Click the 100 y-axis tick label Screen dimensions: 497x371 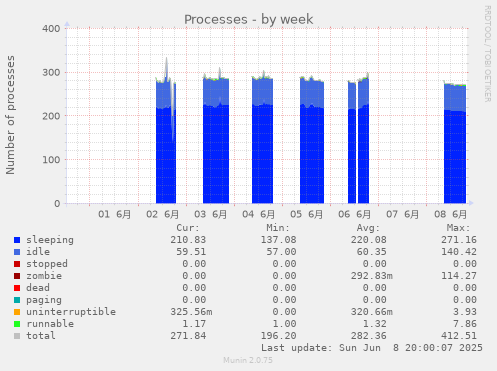point(51,160)
